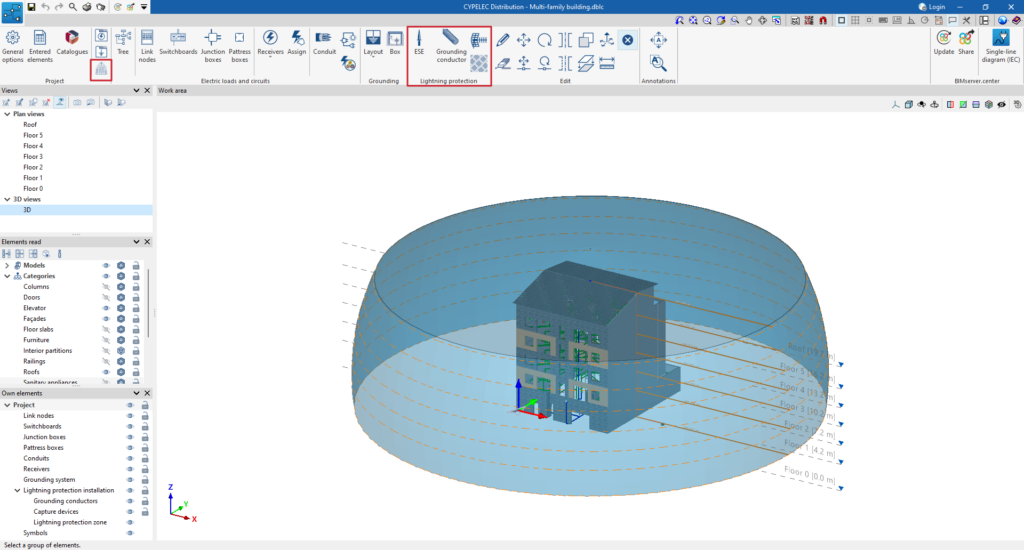Viewport: 1024px width, 550px height.
Task: Select the Move tool in Edit group
Action: [x=524, y=40]
